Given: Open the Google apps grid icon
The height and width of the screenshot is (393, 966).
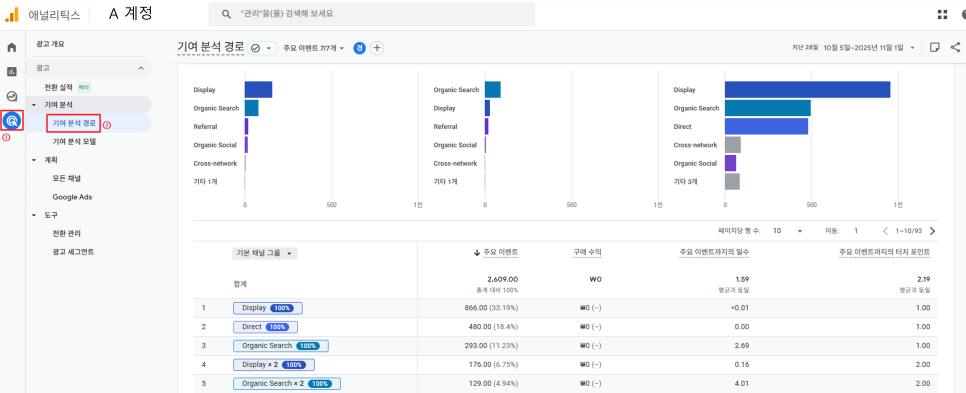Looking at the screenshot, I should point(942,14).
